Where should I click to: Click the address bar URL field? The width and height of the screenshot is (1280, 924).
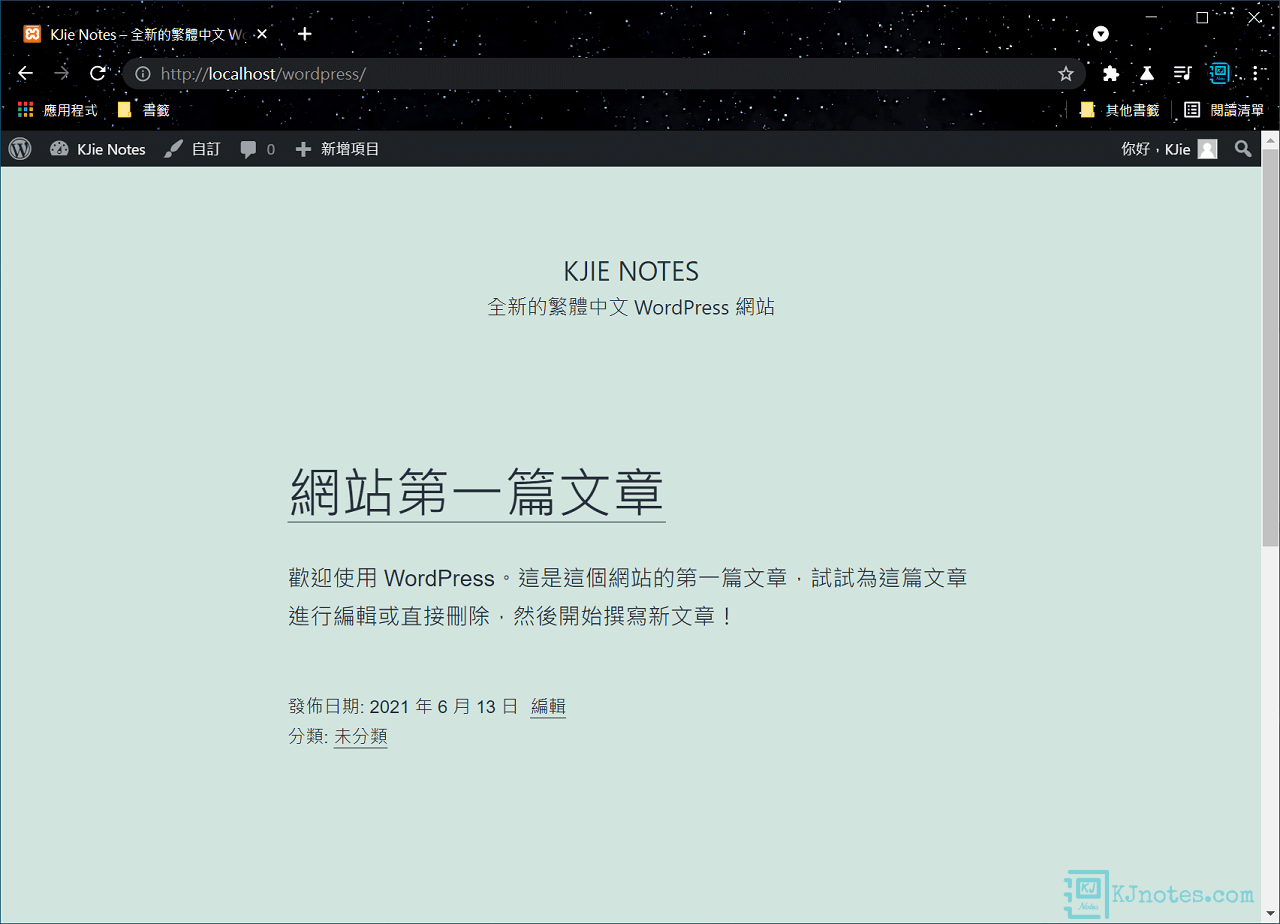[603, 74]
